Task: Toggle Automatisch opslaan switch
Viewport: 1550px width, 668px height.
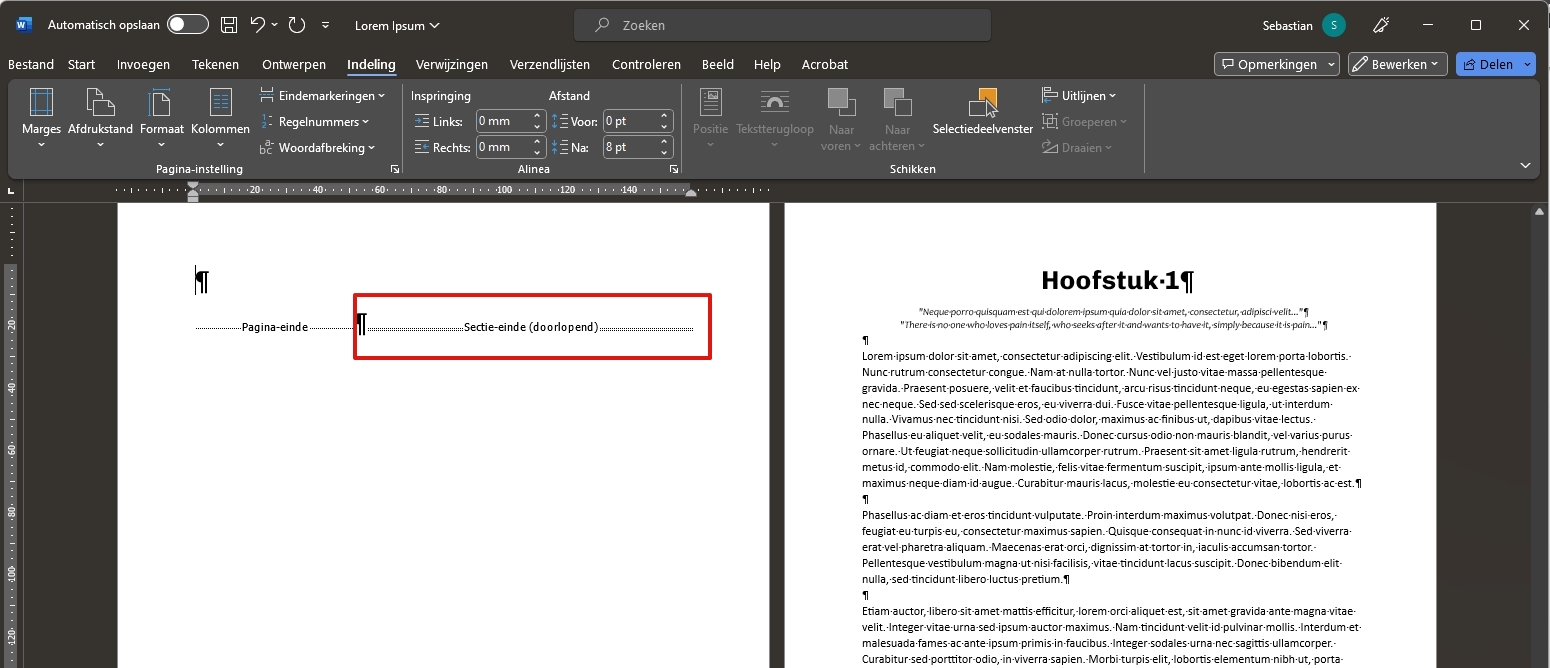Action: coord(188,25)
